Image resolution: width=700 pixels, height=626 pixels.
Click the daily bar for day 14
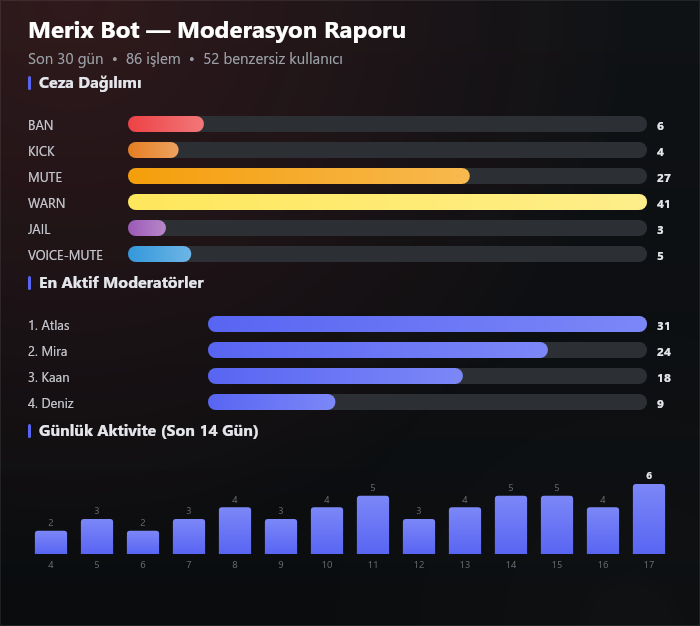[x=511, y=525]
